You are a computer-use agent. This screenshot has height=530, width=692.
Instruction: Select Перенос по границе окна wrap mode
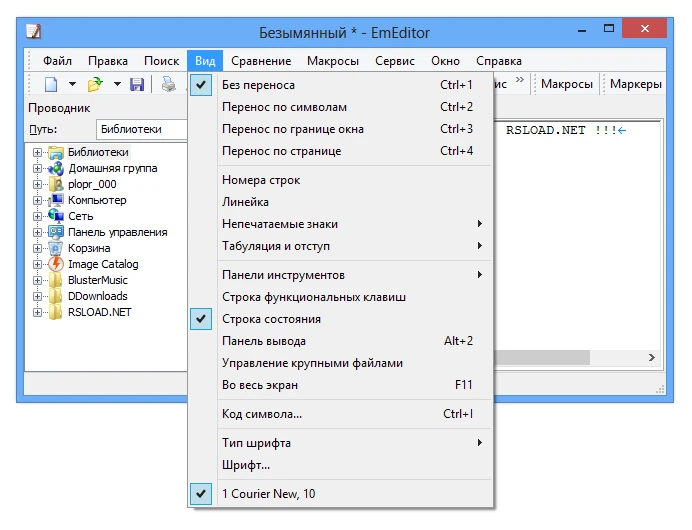click(292, 129)
